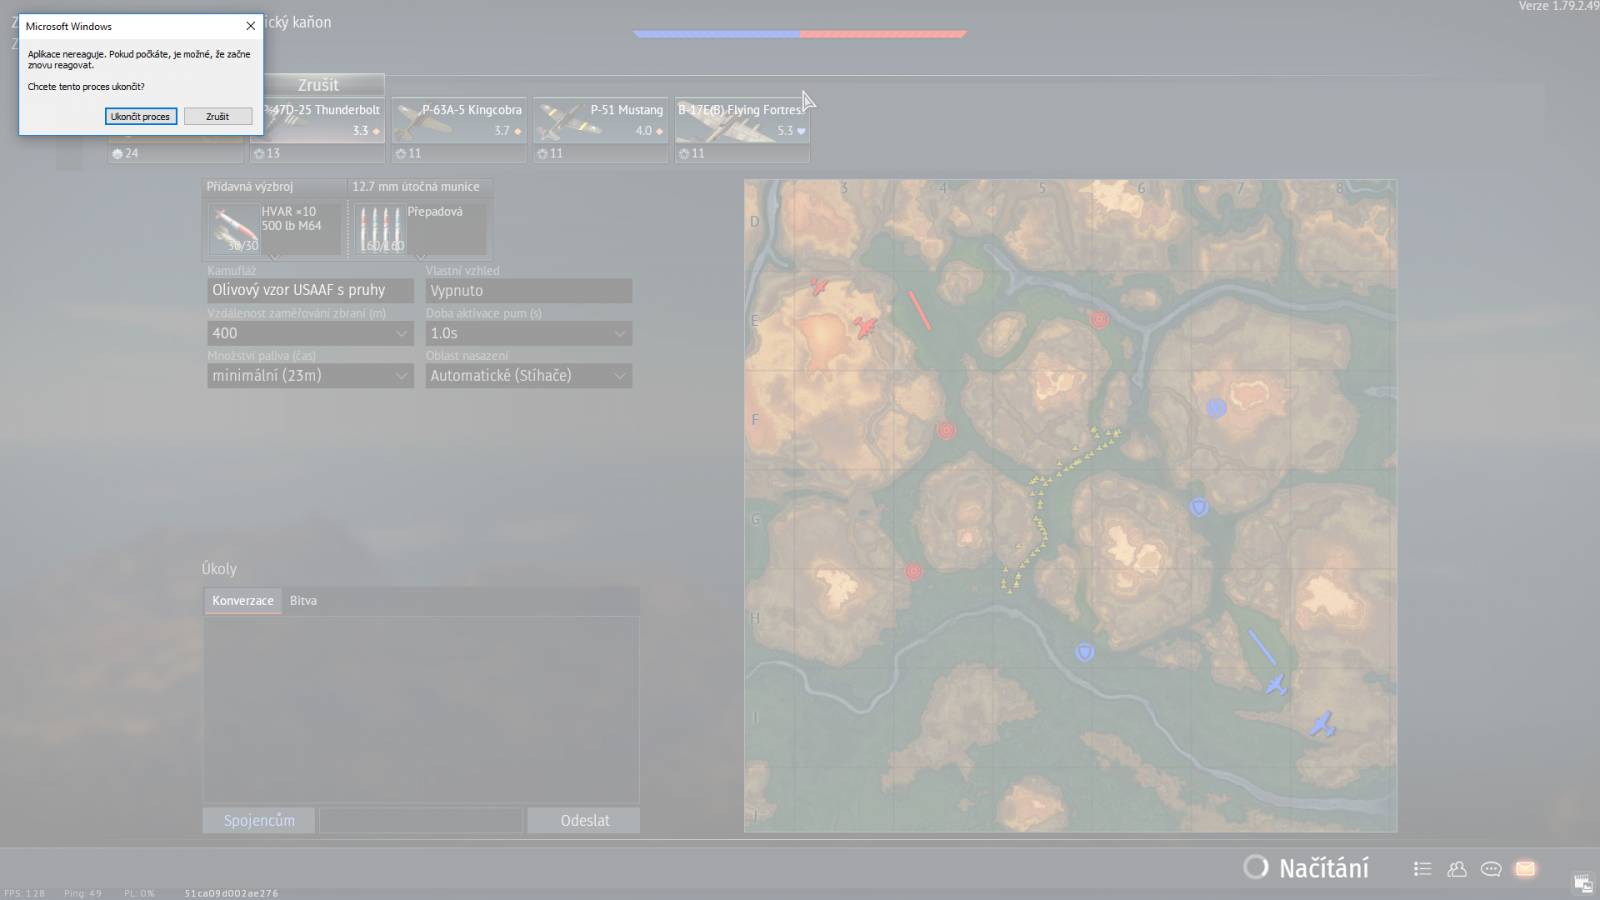
Task: Open Vlastní vzhled dropdown showing Vypnuto
Action: pos(529,290)
